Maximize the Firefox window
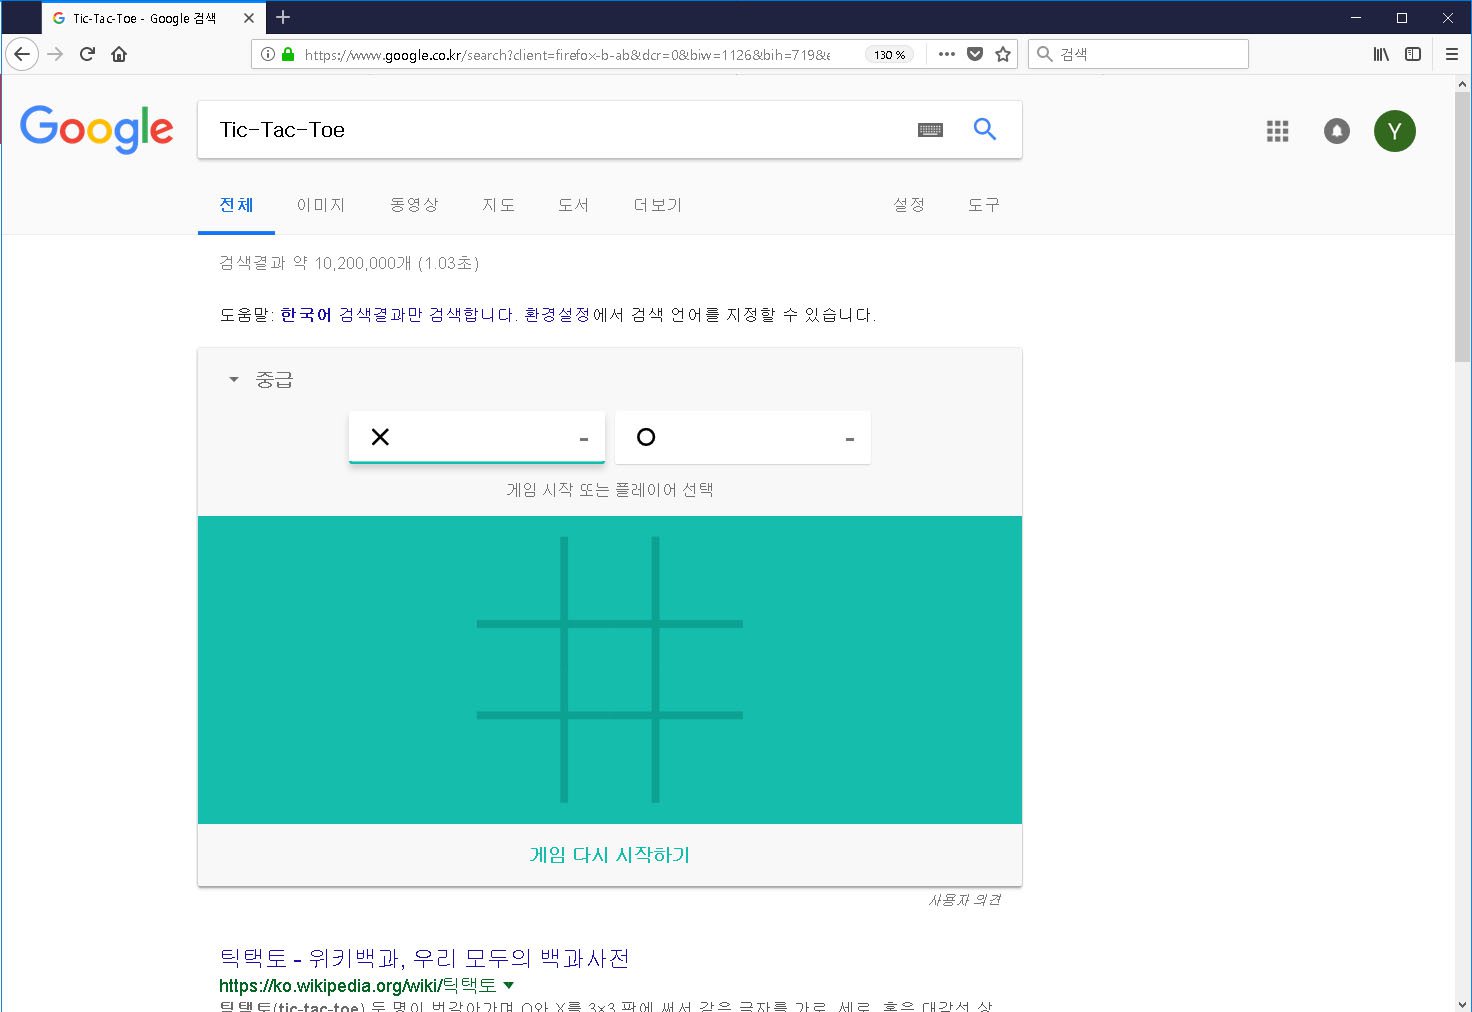 pyautogui.click(x=1402, y=17)
